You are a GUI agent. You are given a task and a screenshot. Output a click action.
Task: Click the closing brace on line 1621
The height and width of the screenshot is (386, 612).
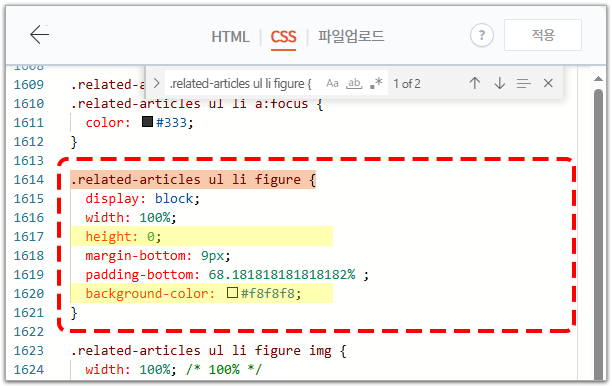tap(74, 313)
